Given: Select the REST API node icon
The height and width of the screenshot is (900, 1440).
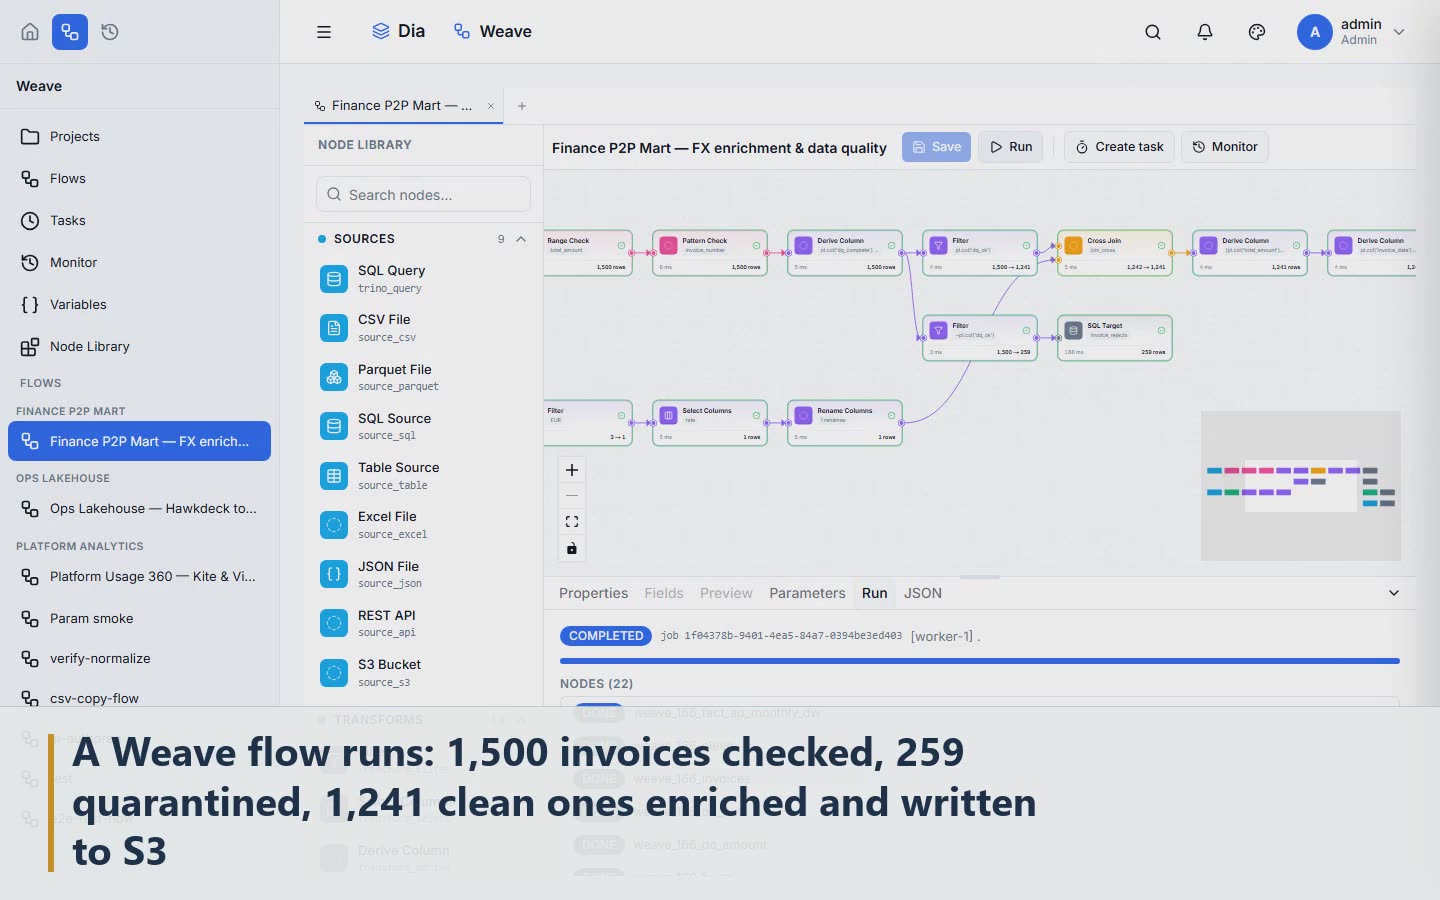Looking at the screenshot, I should [x=334, y=623].
